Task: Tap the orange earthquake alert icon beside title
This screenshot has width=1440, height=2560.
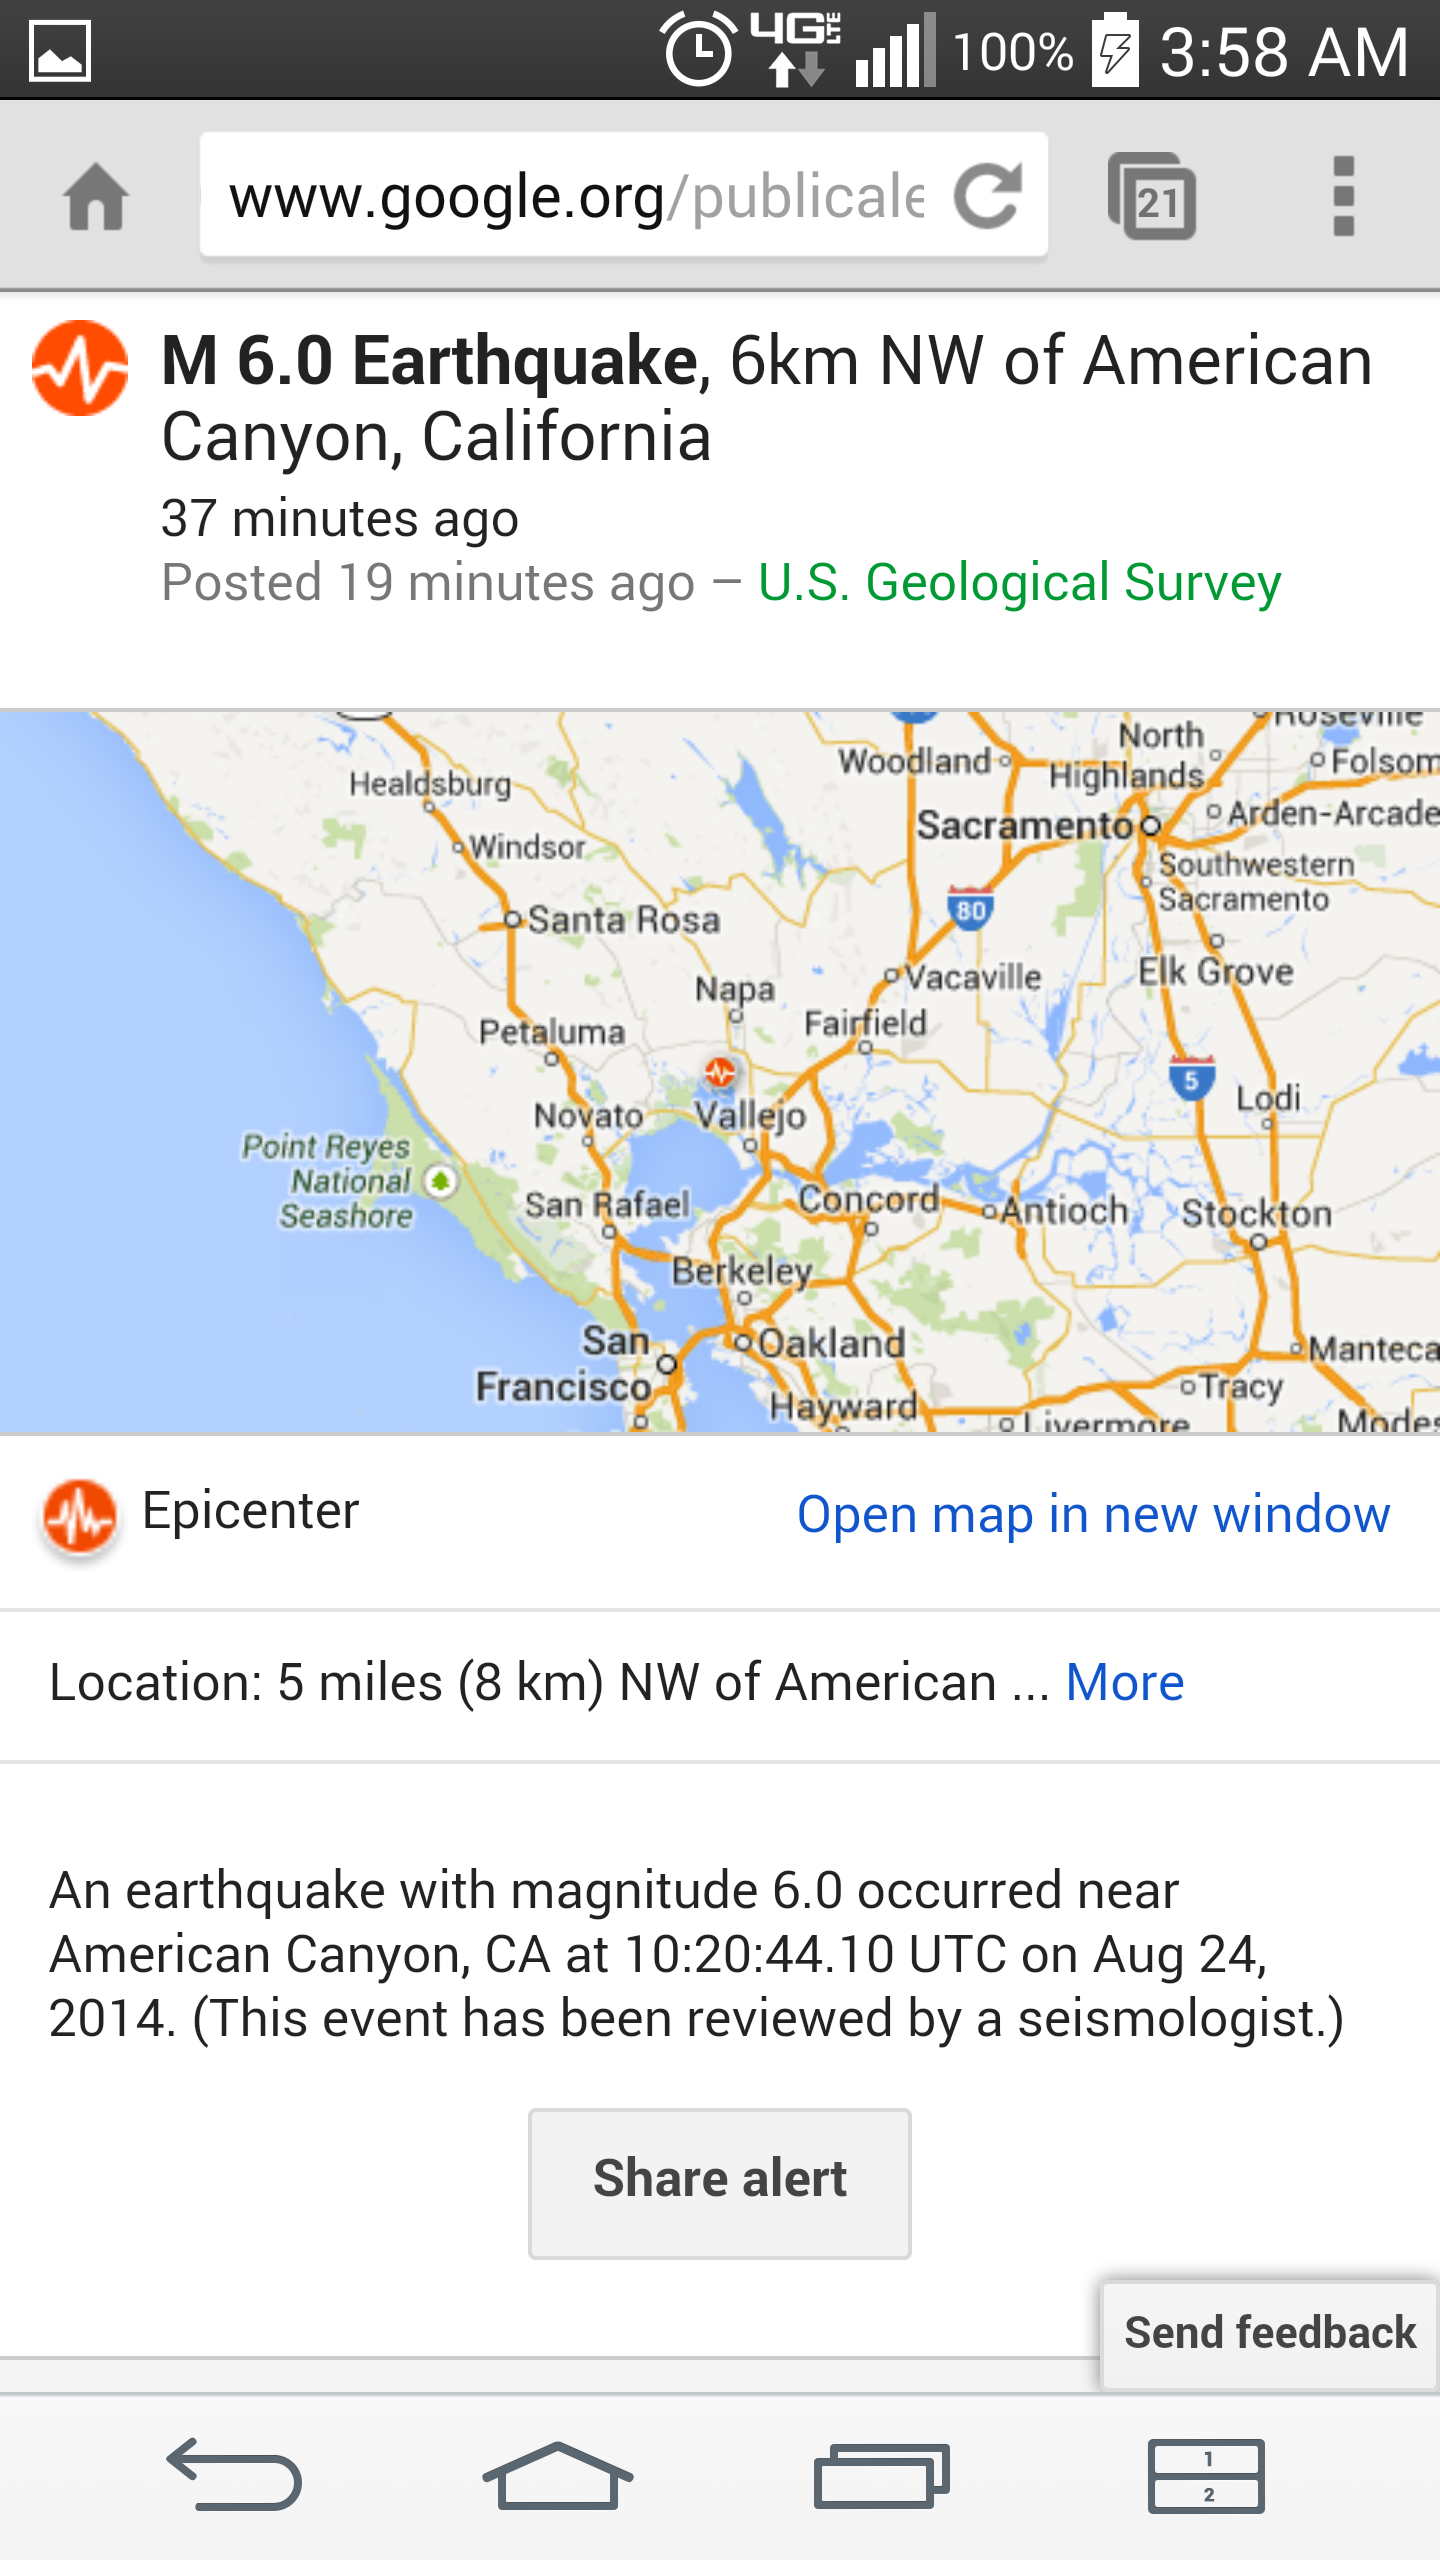Action: point(80,368)
